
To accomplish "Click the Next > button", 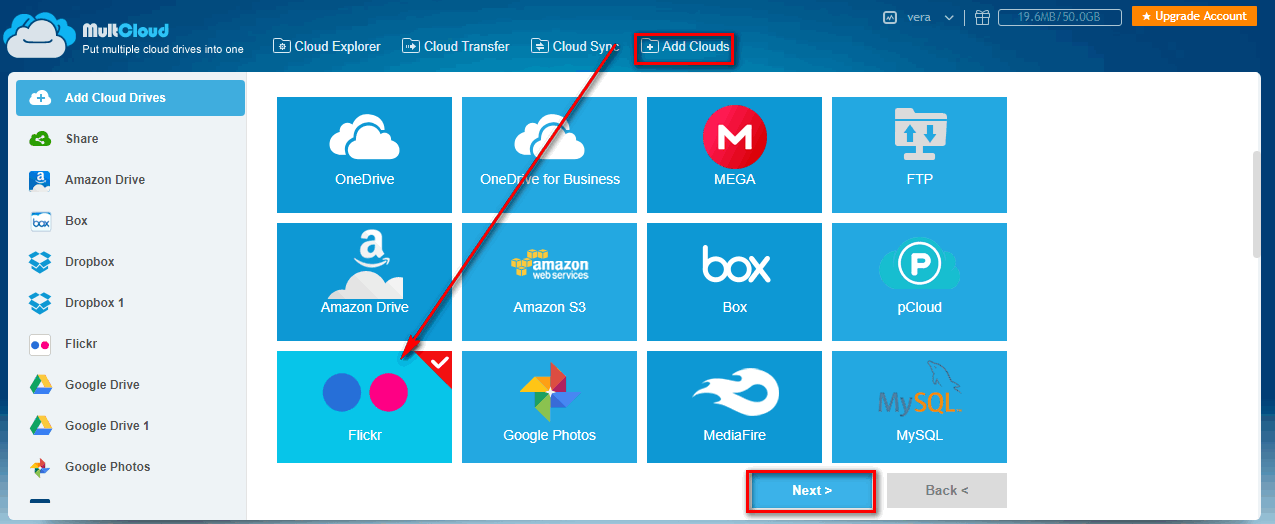I will 811,491.
